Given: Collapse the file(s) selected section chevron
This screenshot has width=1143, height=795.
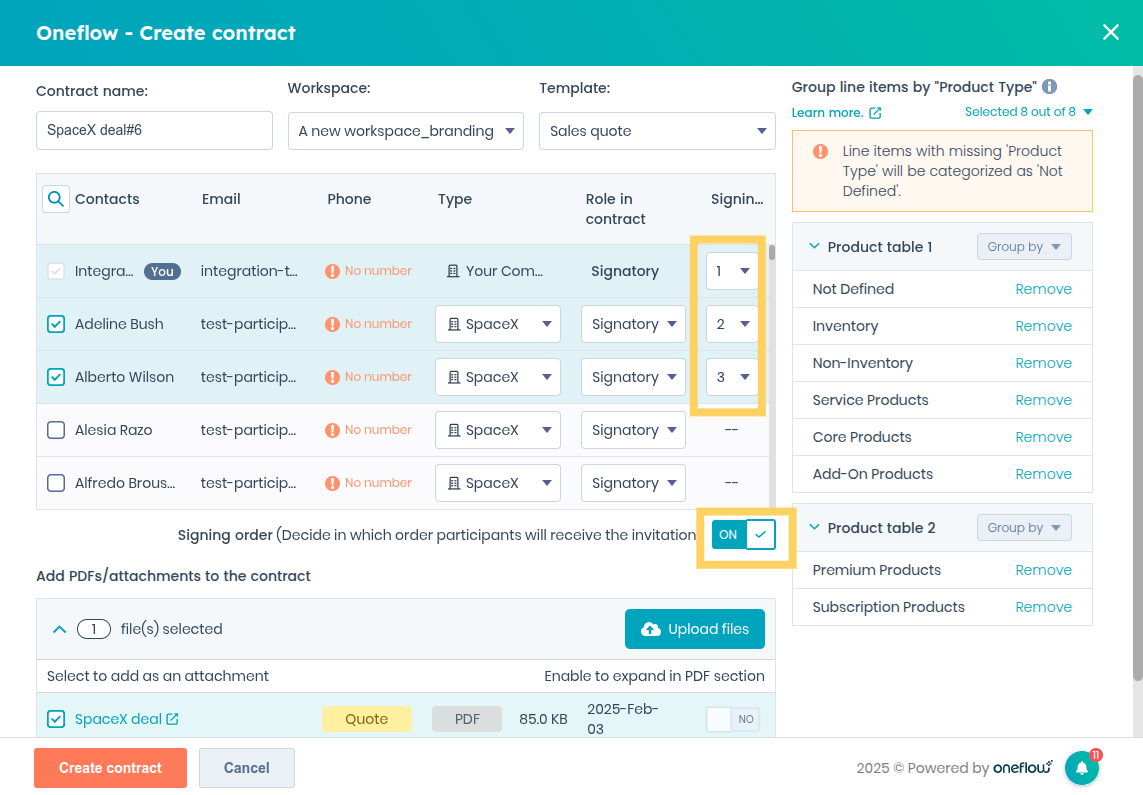Looking at the screenshot, I should (60, 629).
